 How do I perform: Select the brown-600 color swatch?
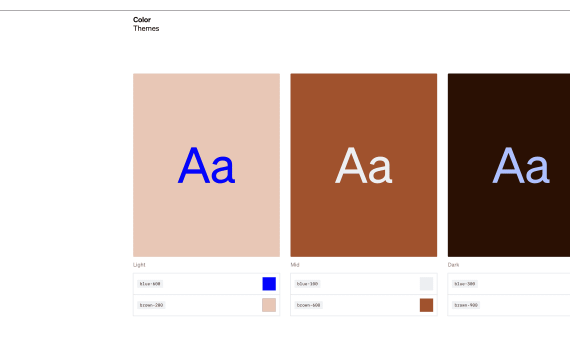point(426,305)
